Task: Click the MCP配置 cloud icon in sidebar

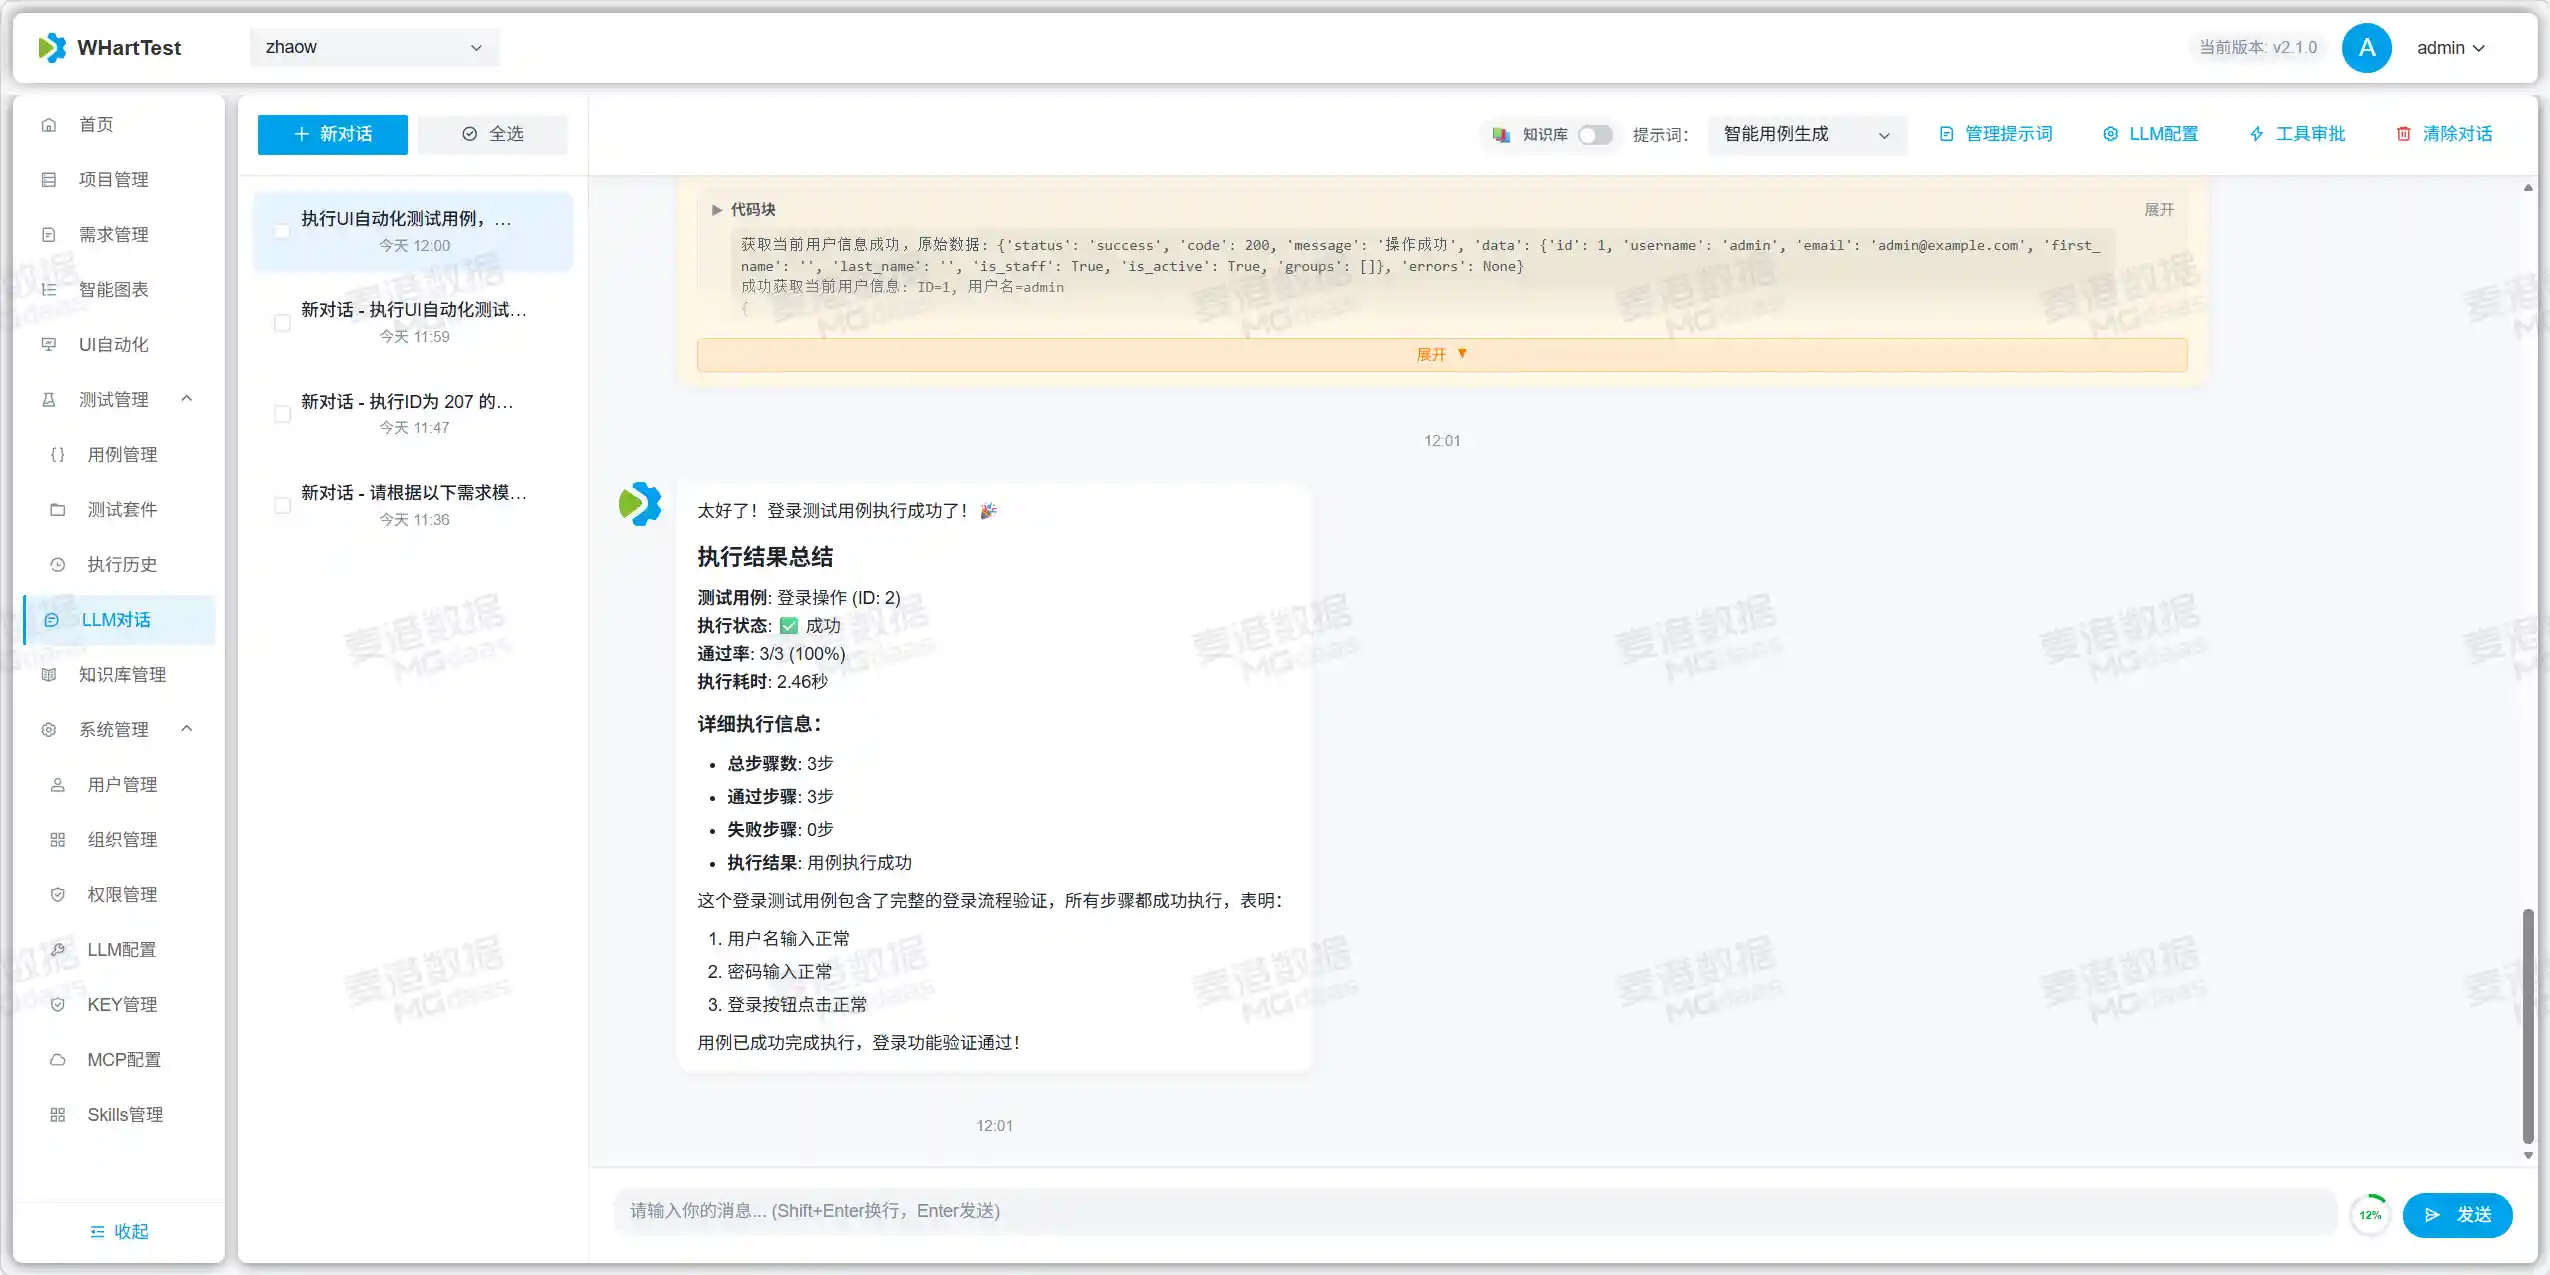Action: tap(58, 1060)
